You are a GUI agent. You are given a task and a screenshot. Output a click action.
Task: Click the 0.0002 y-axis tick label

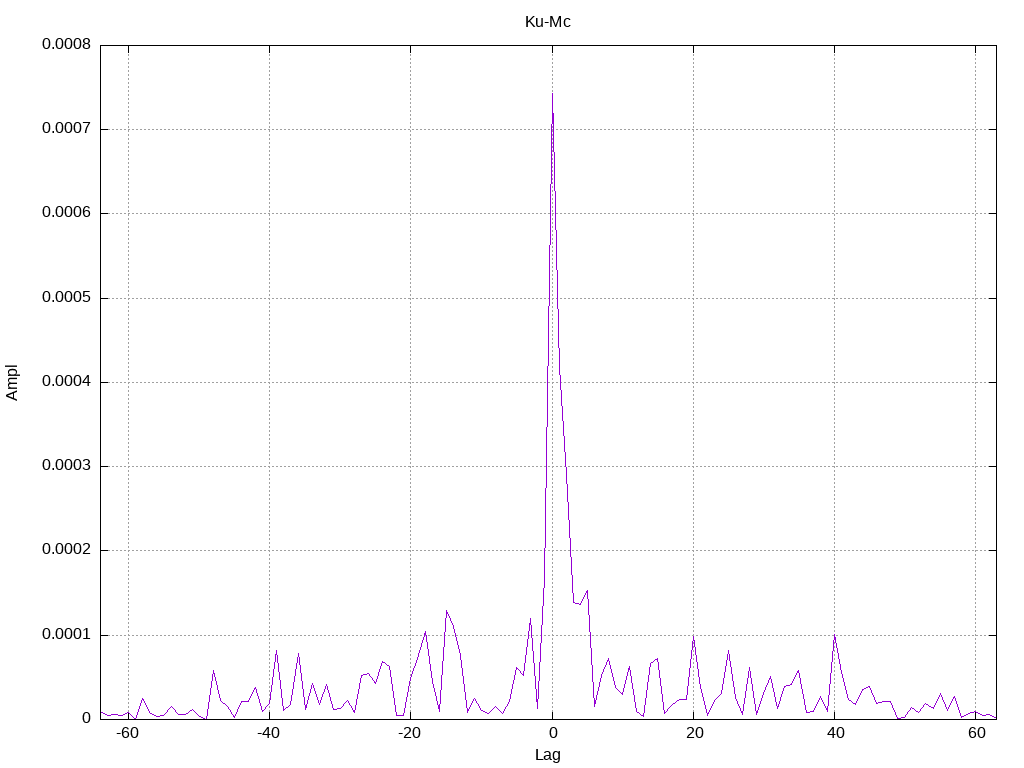[x=67, y=550]
